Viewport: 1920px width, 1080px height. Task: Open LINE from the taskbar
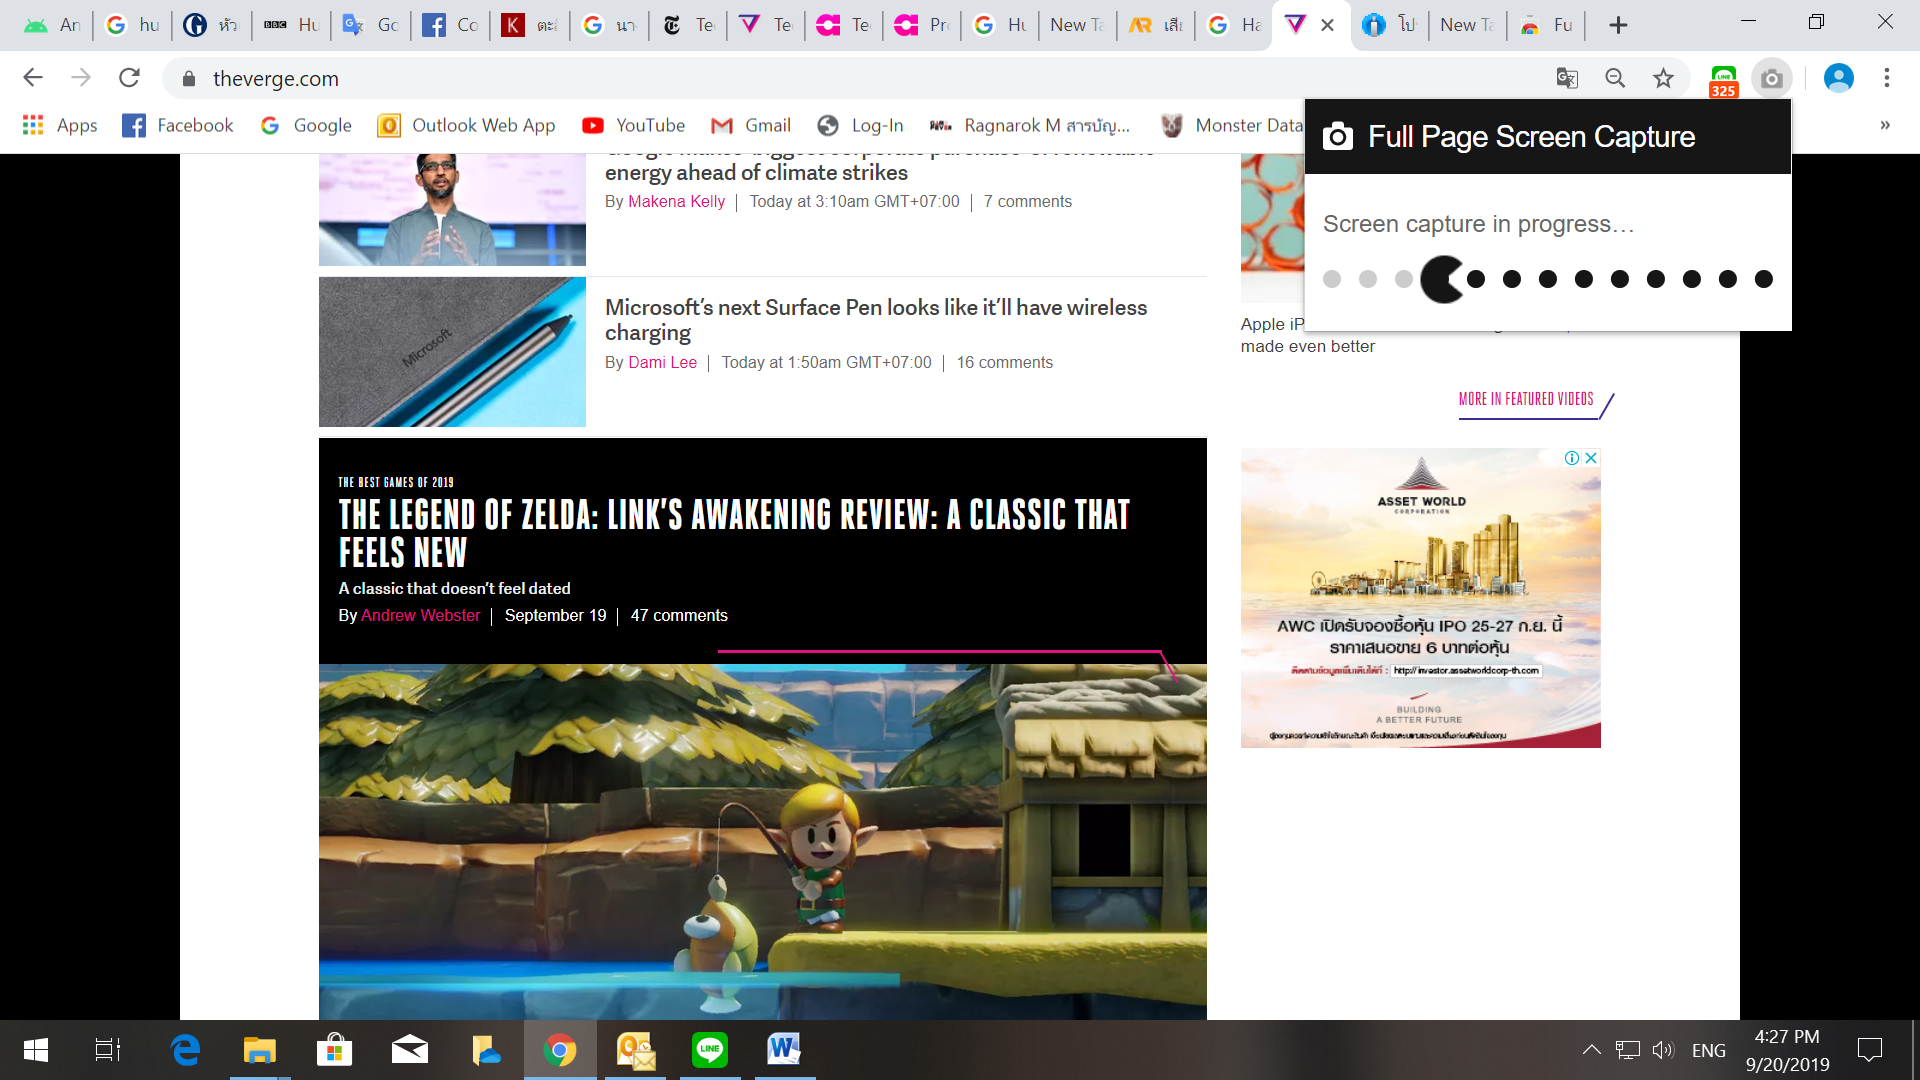coord(710,1050)
